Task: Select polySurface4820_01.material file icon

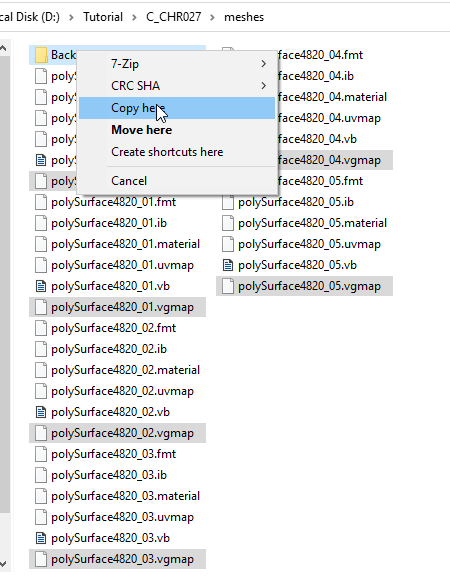Action: click(x=41, y=244)
